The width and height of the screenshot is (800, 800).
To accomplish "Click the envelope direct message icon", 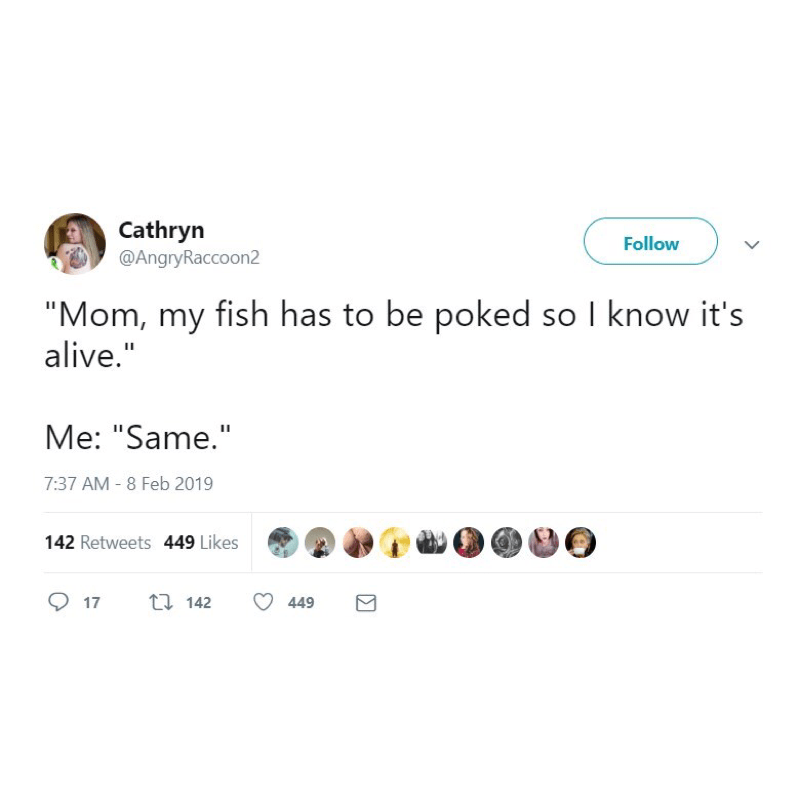I will (366, 602).
